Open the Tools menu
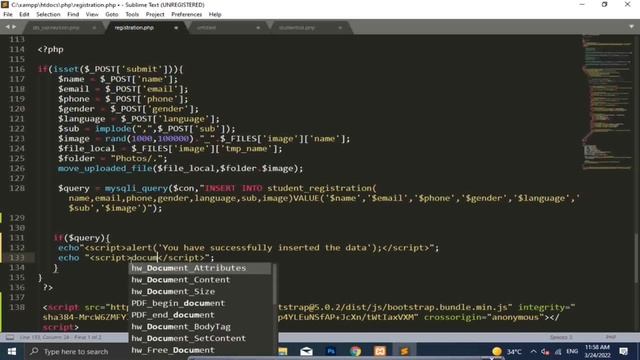Viewport: 640px width, 360px height. (x=132, y=14)
